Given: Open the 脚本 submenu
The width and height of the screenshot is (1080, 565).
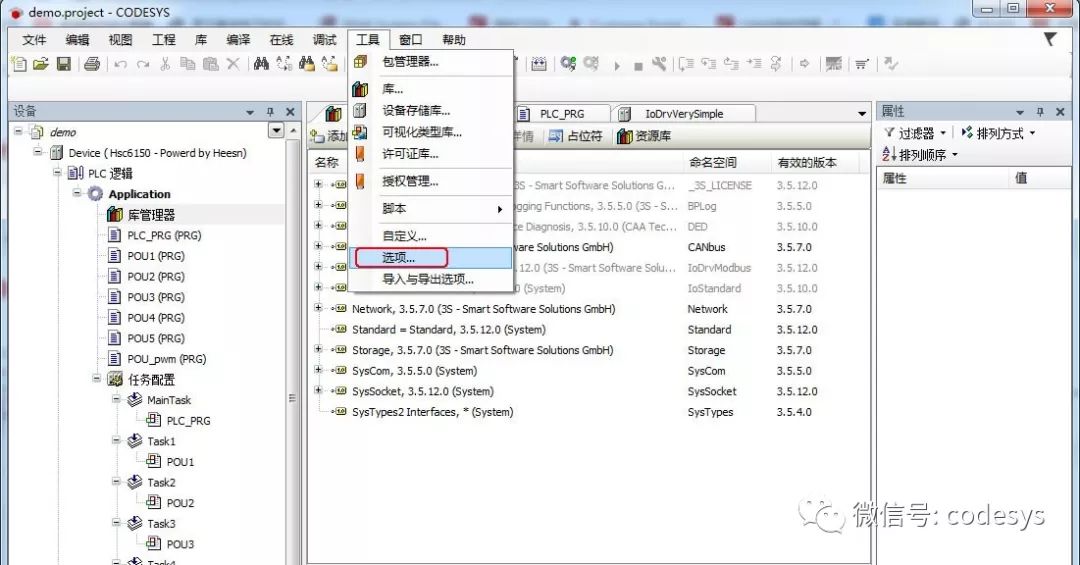Looking at the screenshot, I should pyautogui.click(x=430, y=208).
